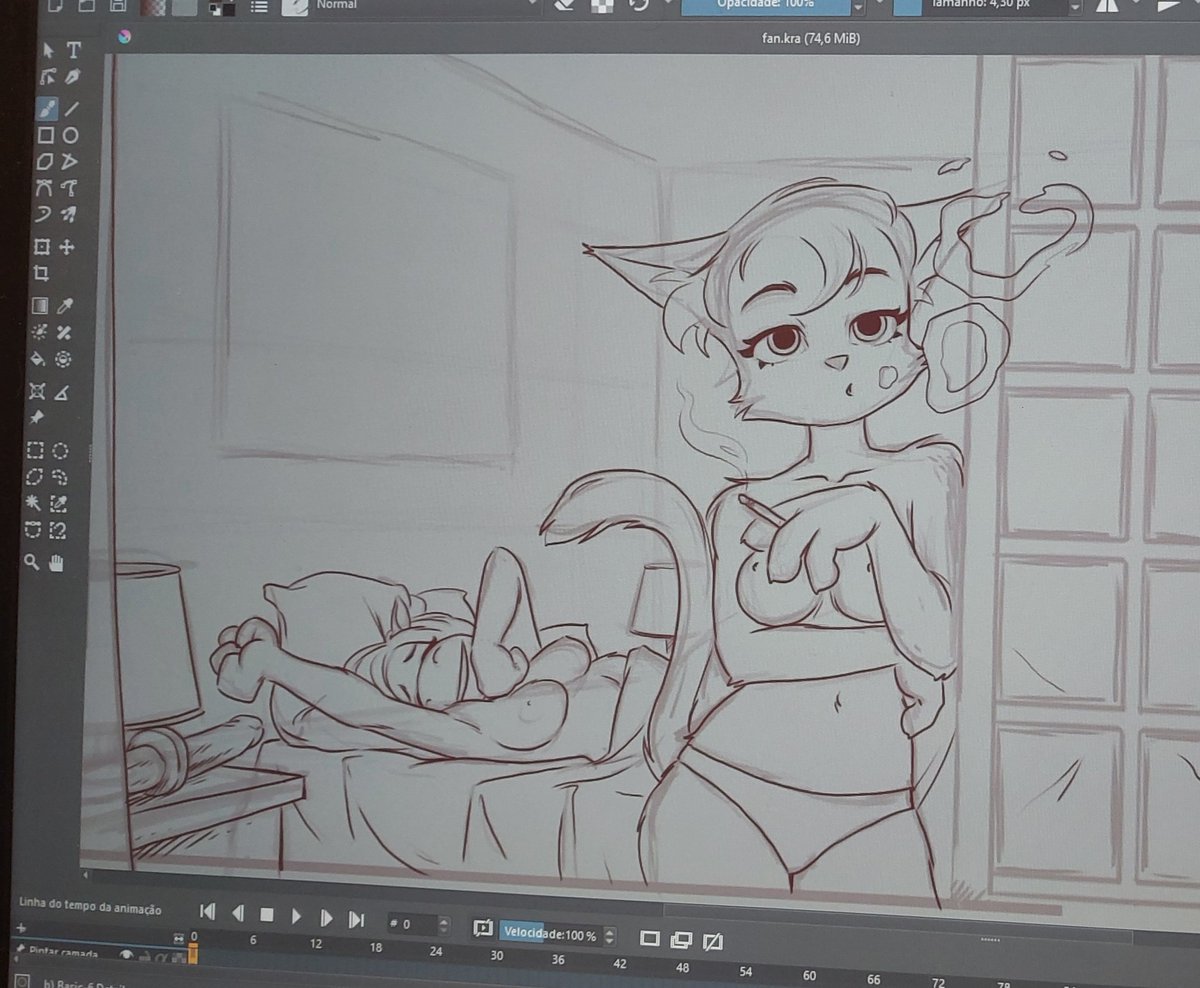1200x988 pixels.
Task: Open the fill pattern swatch chooser
Action: 184,7
